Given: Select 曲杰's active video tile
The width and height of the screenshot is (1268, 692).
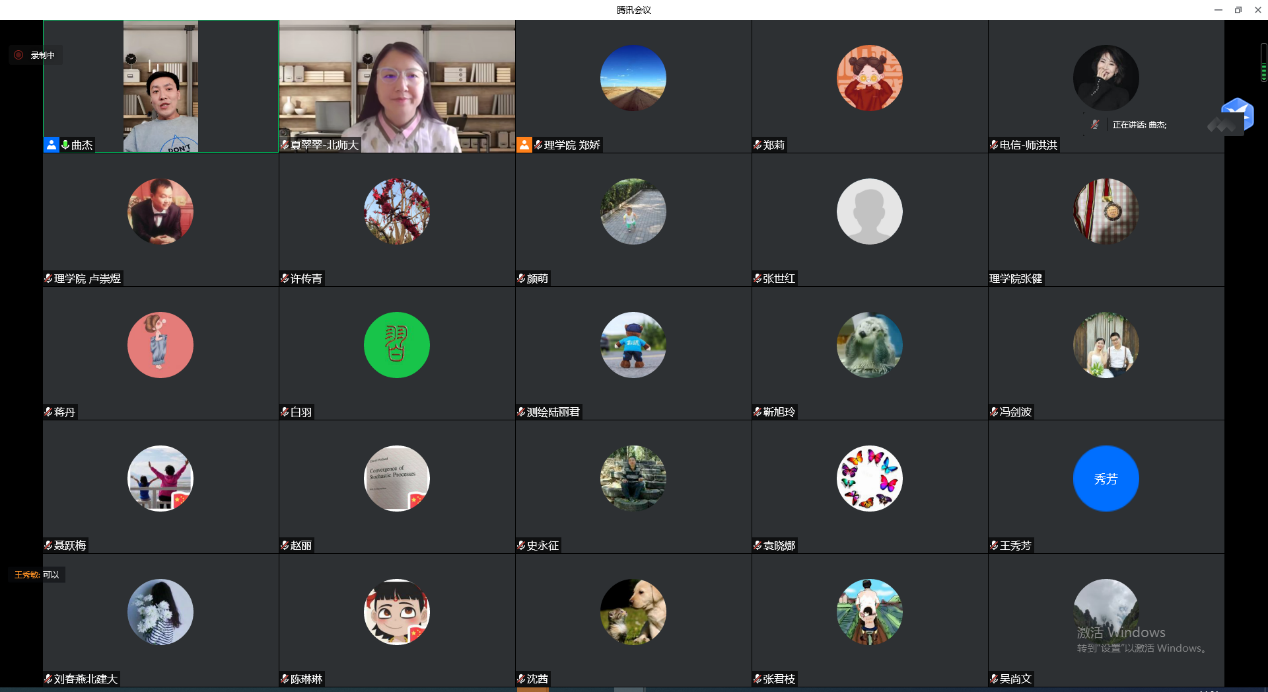Looking at the screenshot, I should 160,86.
